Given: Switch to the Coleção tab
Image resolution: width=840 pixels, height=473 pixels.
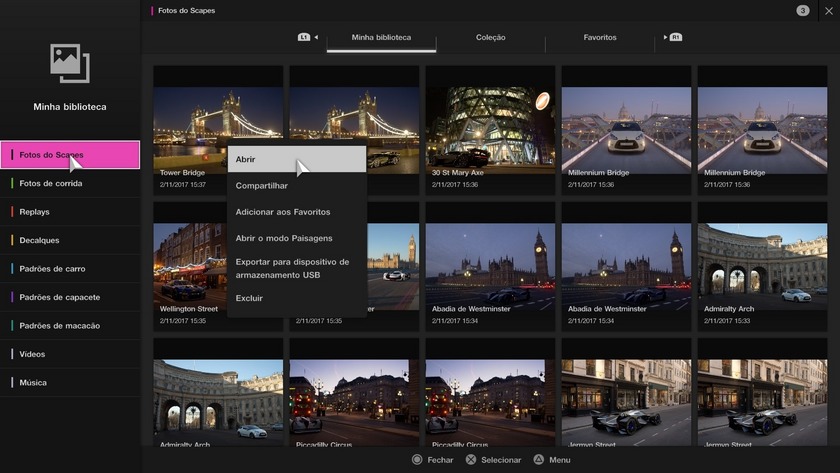Looking at the screenshot, I should click(x=490, y=38).
